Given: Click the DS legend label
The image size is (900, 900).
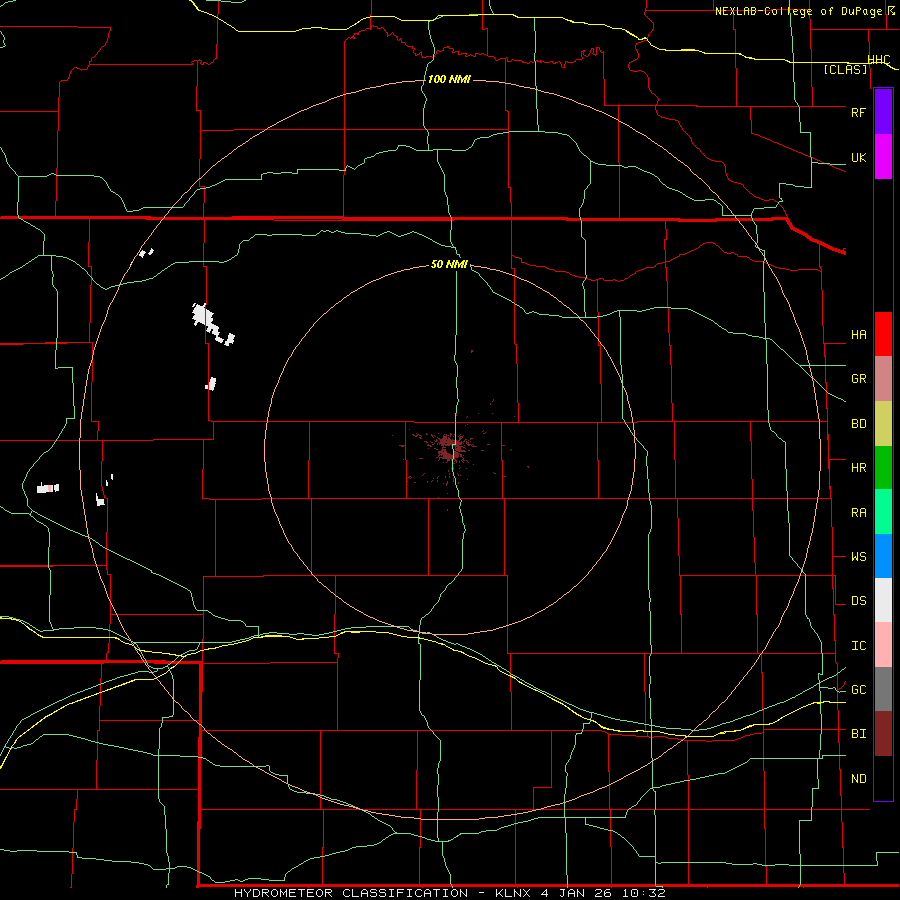Looking at the screenshot, I should [x=858, y=601].
